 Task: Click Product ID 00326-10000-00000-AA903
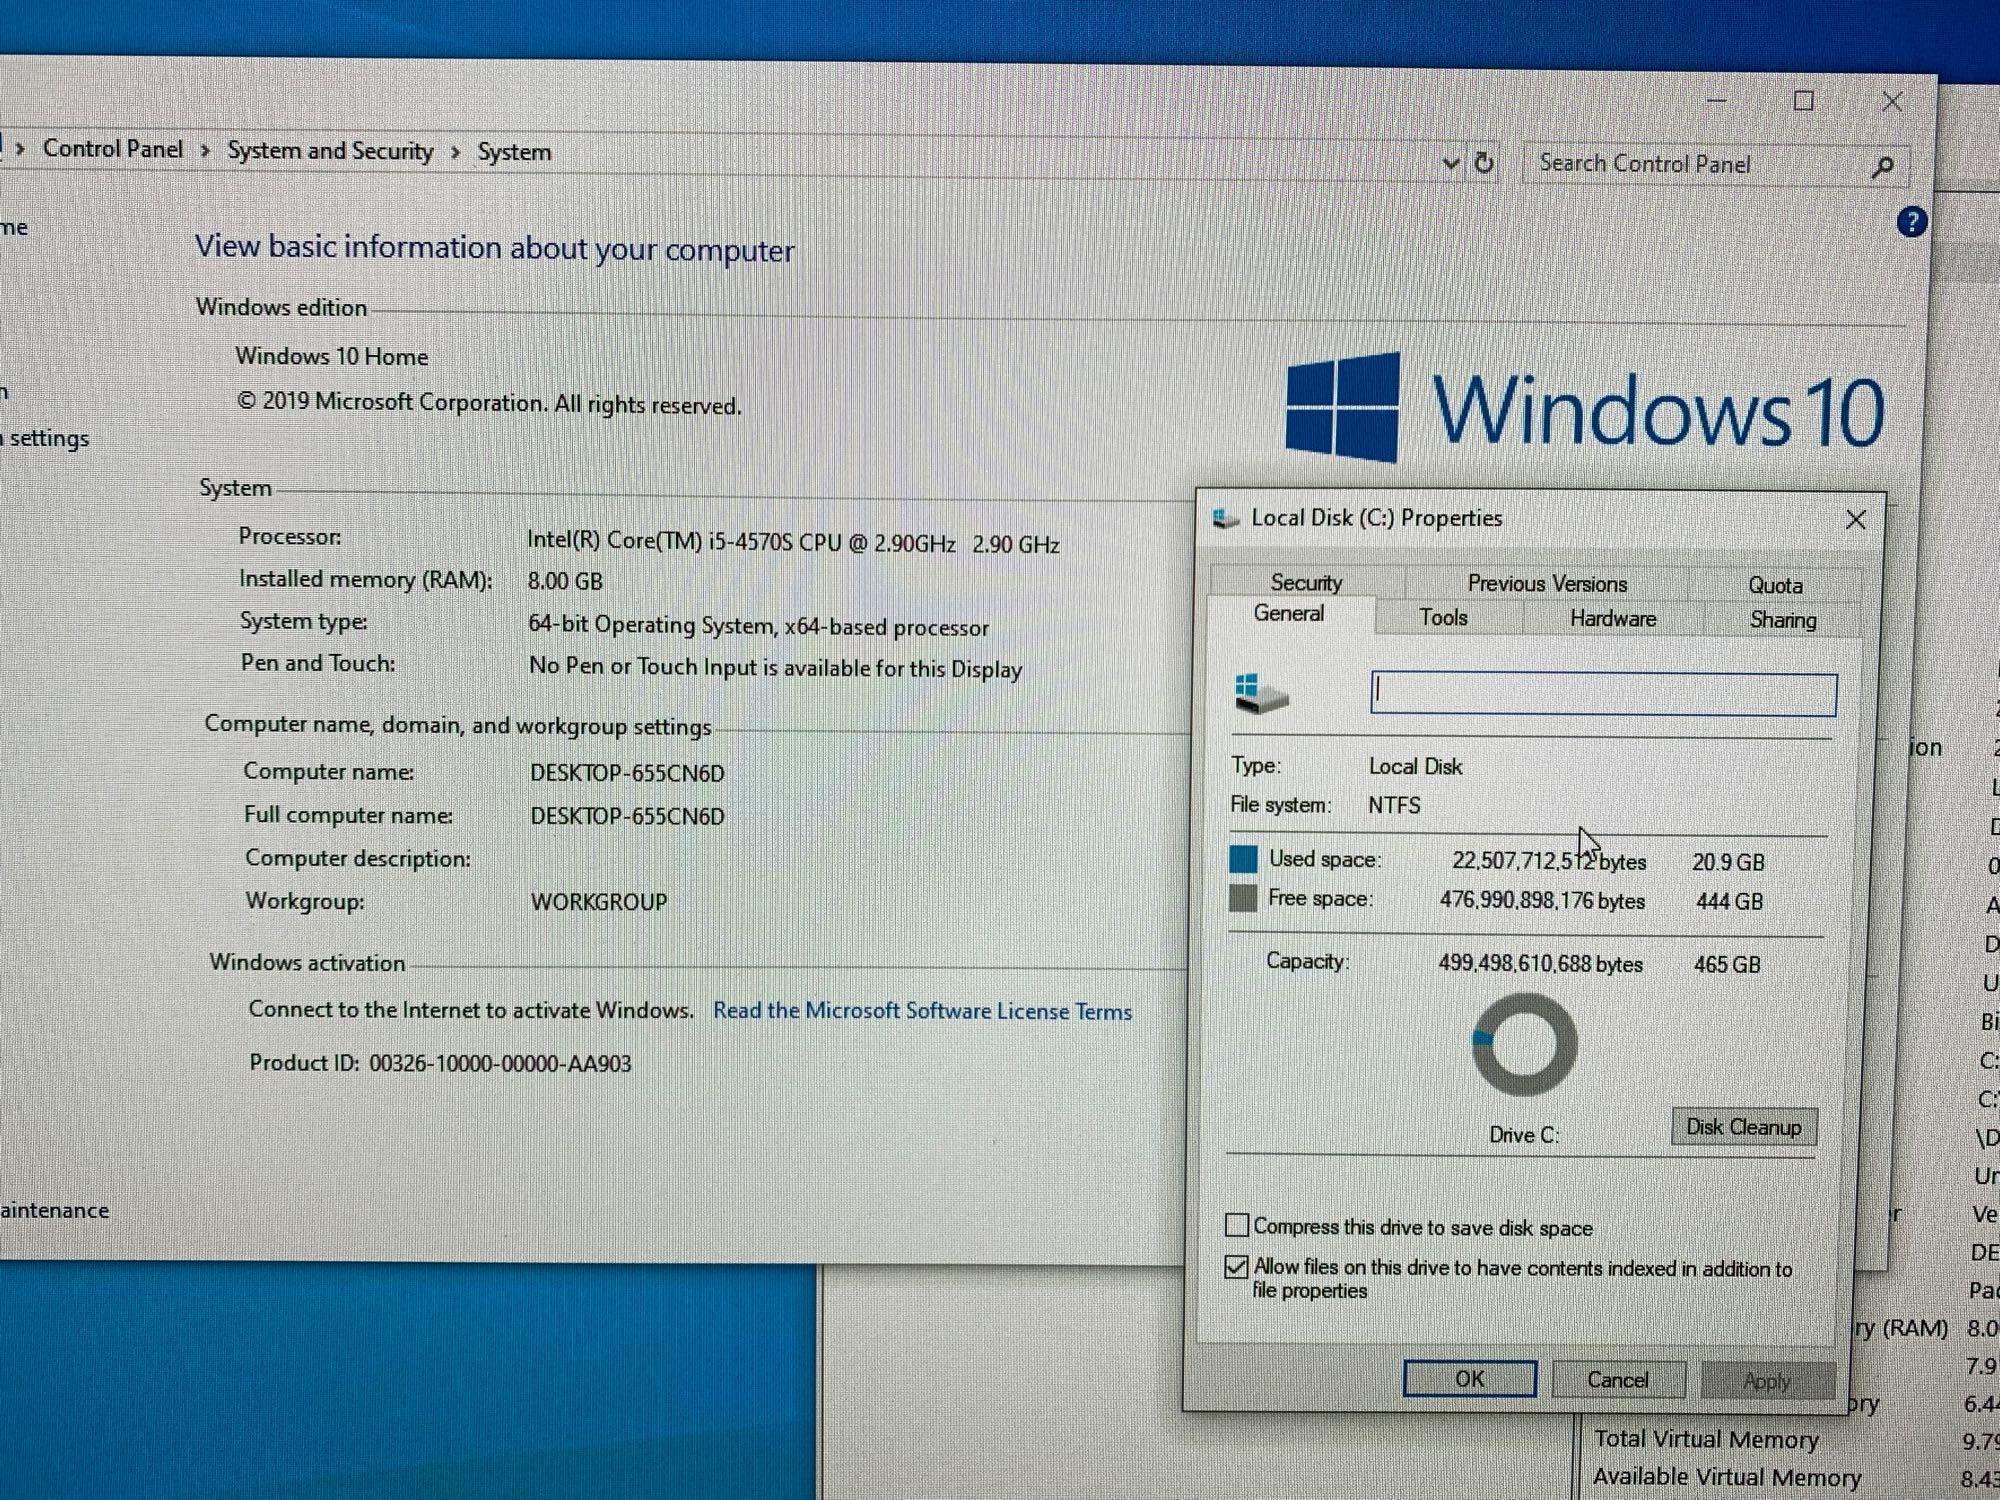point(440,1063)
